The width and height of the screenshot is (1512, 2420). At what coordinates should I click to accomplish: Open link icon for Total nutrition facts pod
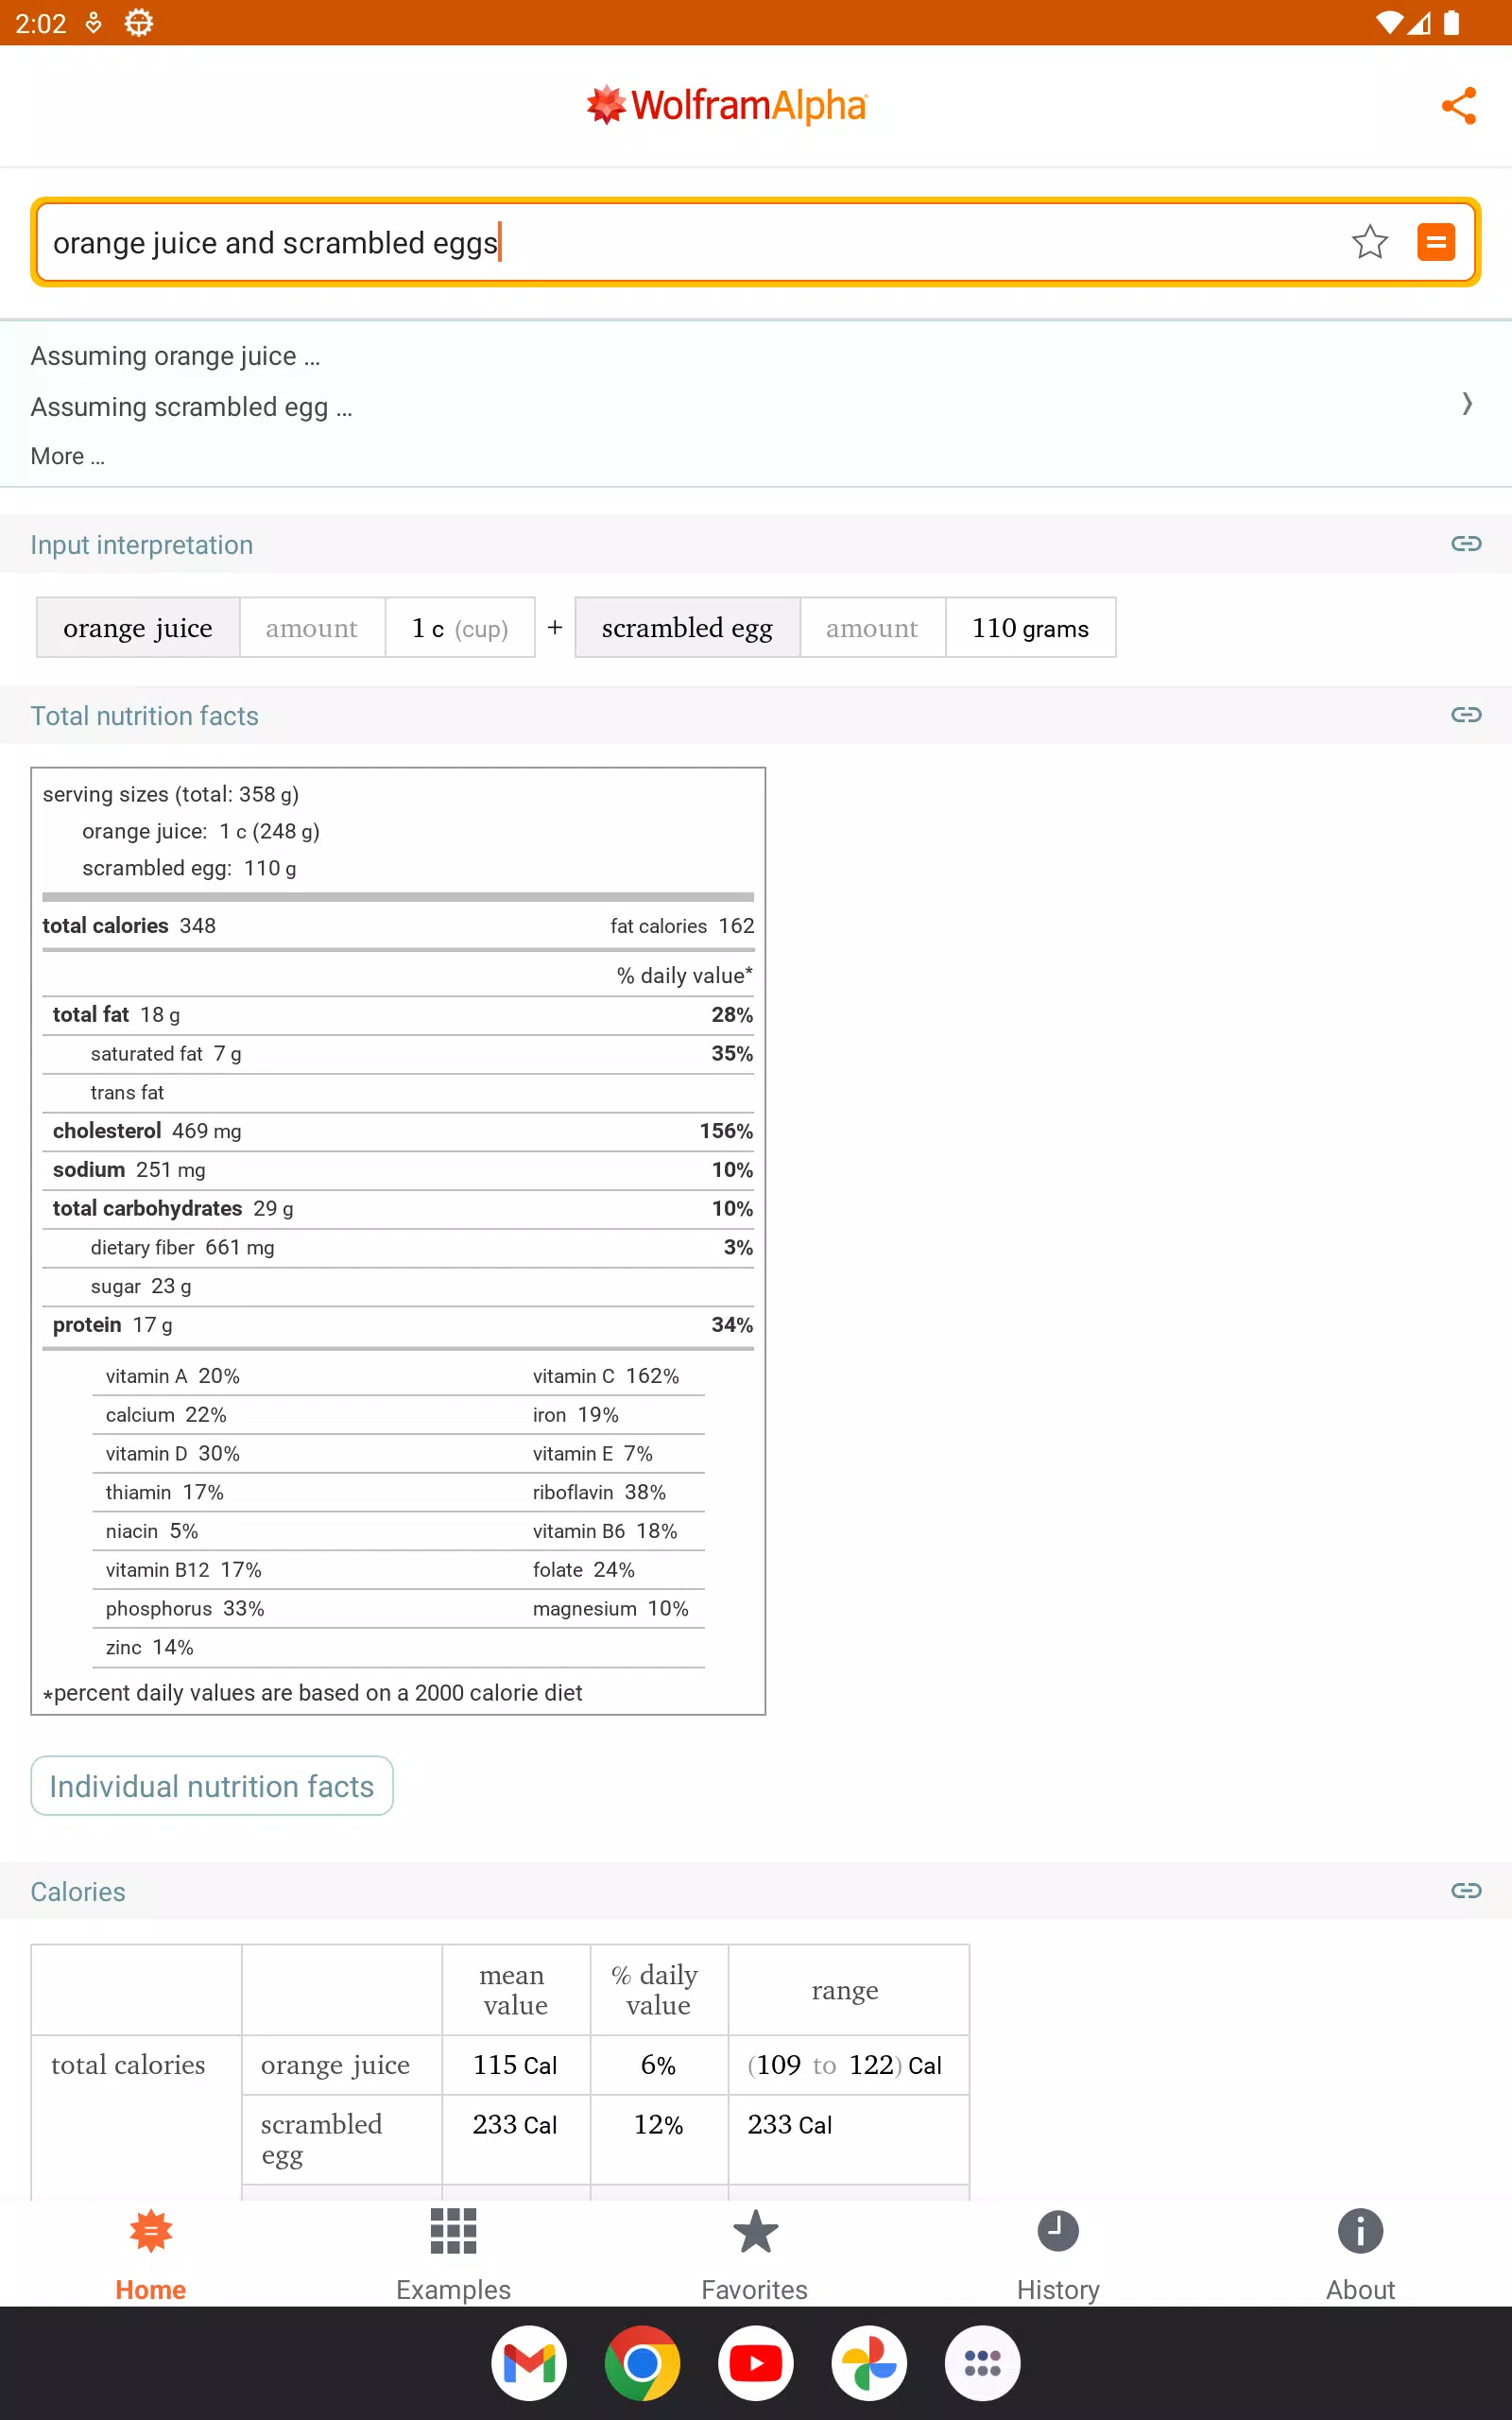(x=1465, y=715)
